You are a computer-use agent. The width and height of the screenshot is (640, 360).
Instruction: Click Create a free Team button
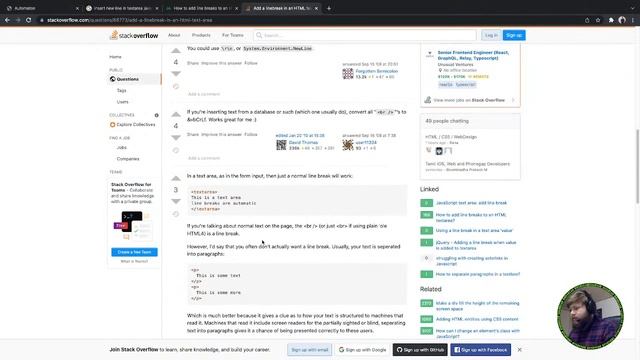pos(134,252)
